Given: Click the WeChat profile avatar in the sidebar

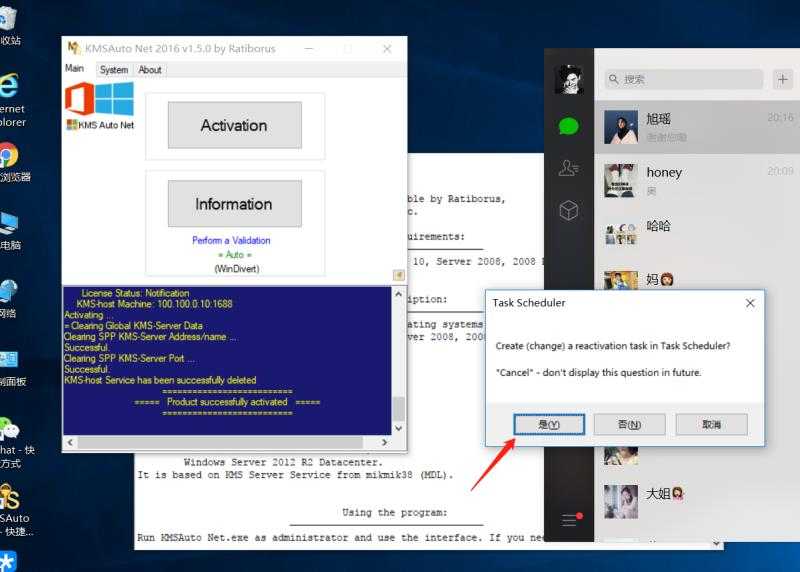Looking at the screenshot, I should 569,79.
